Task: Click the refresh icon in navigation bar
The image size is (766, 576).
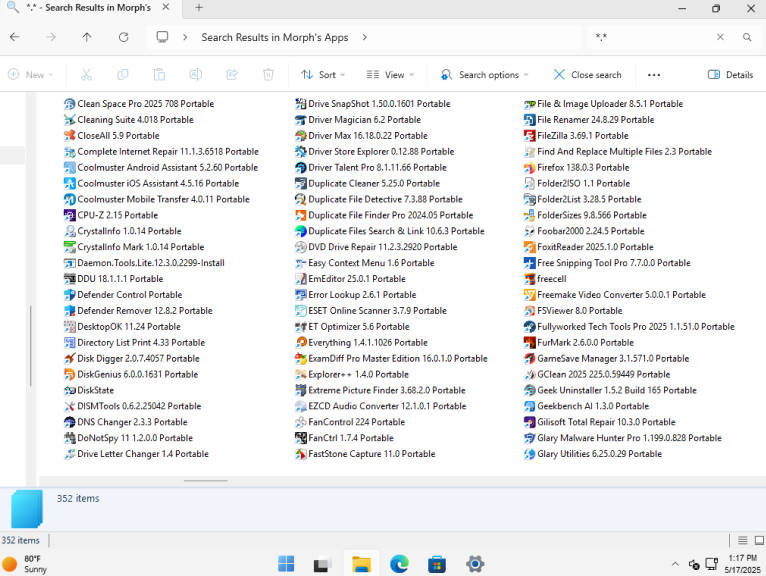Action: (124, 37)
